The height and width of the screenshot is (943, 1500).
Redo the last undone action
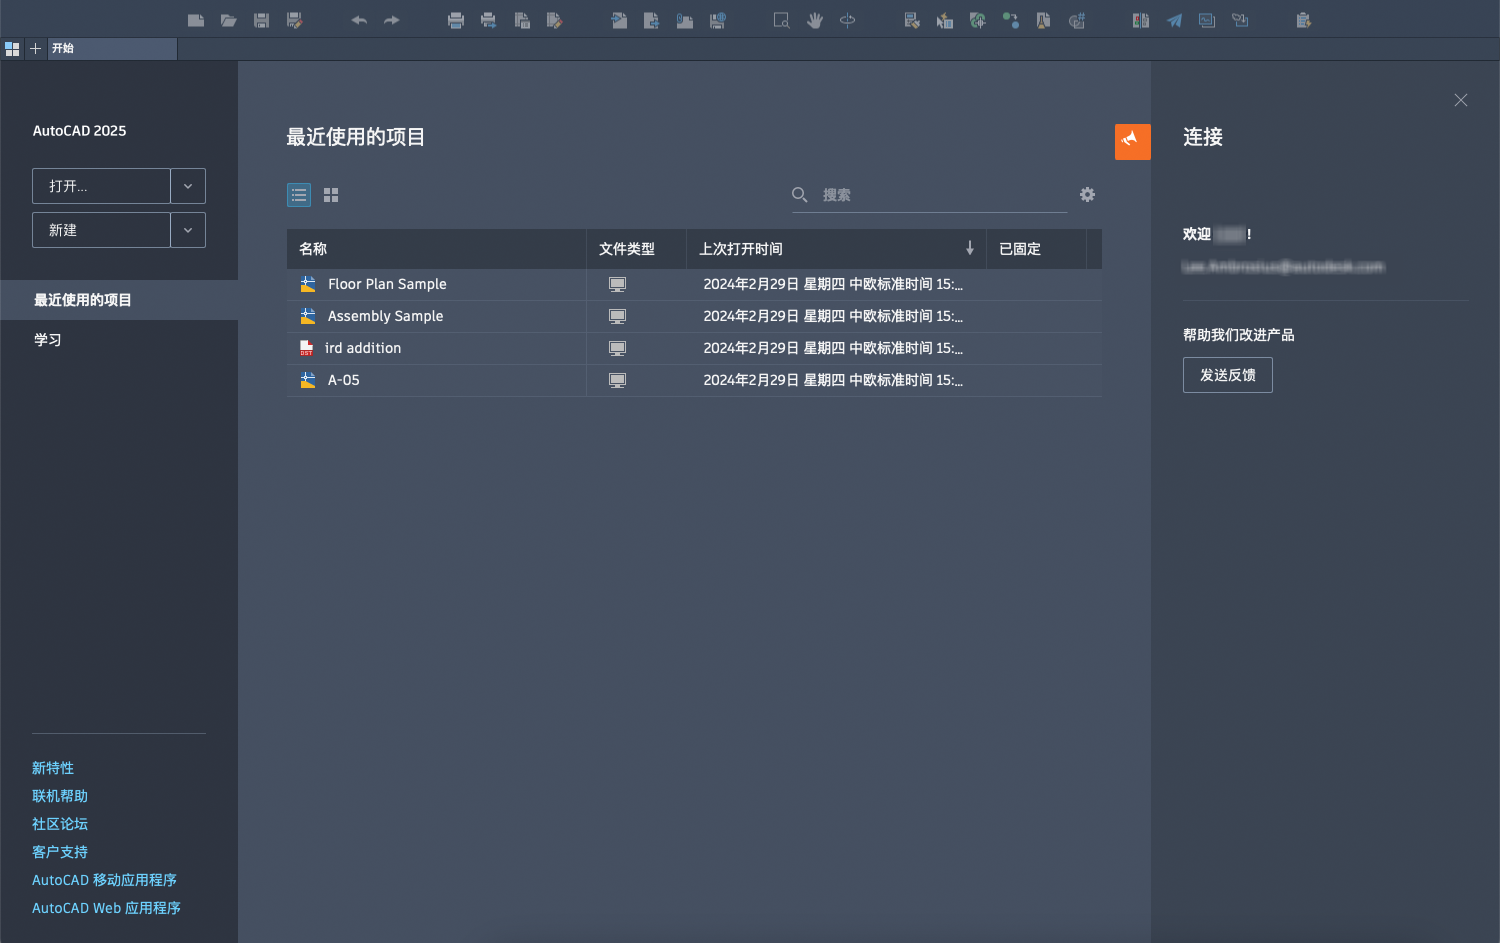392,20
